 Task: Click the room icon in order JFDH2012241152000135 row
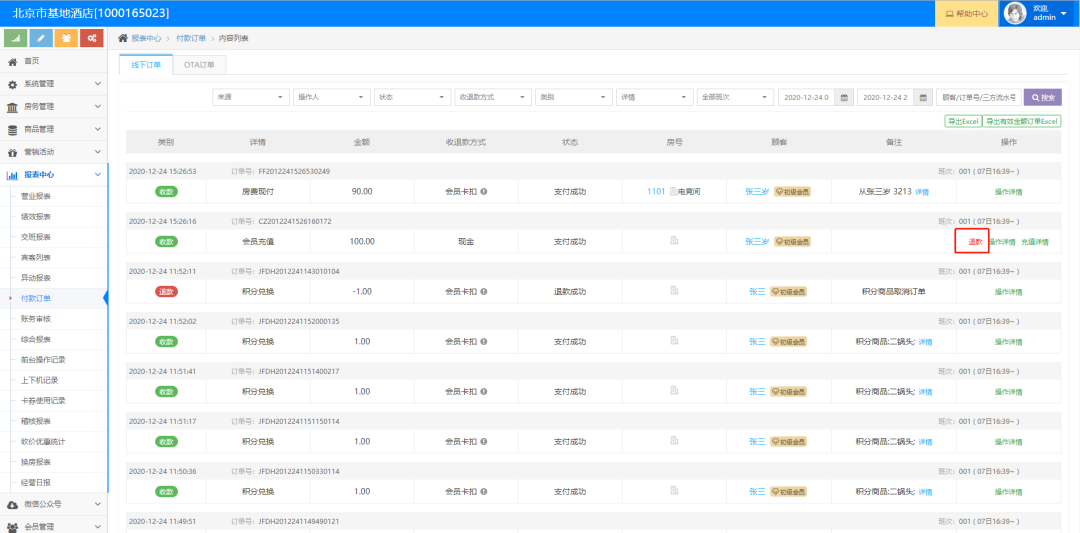(674, 342)
